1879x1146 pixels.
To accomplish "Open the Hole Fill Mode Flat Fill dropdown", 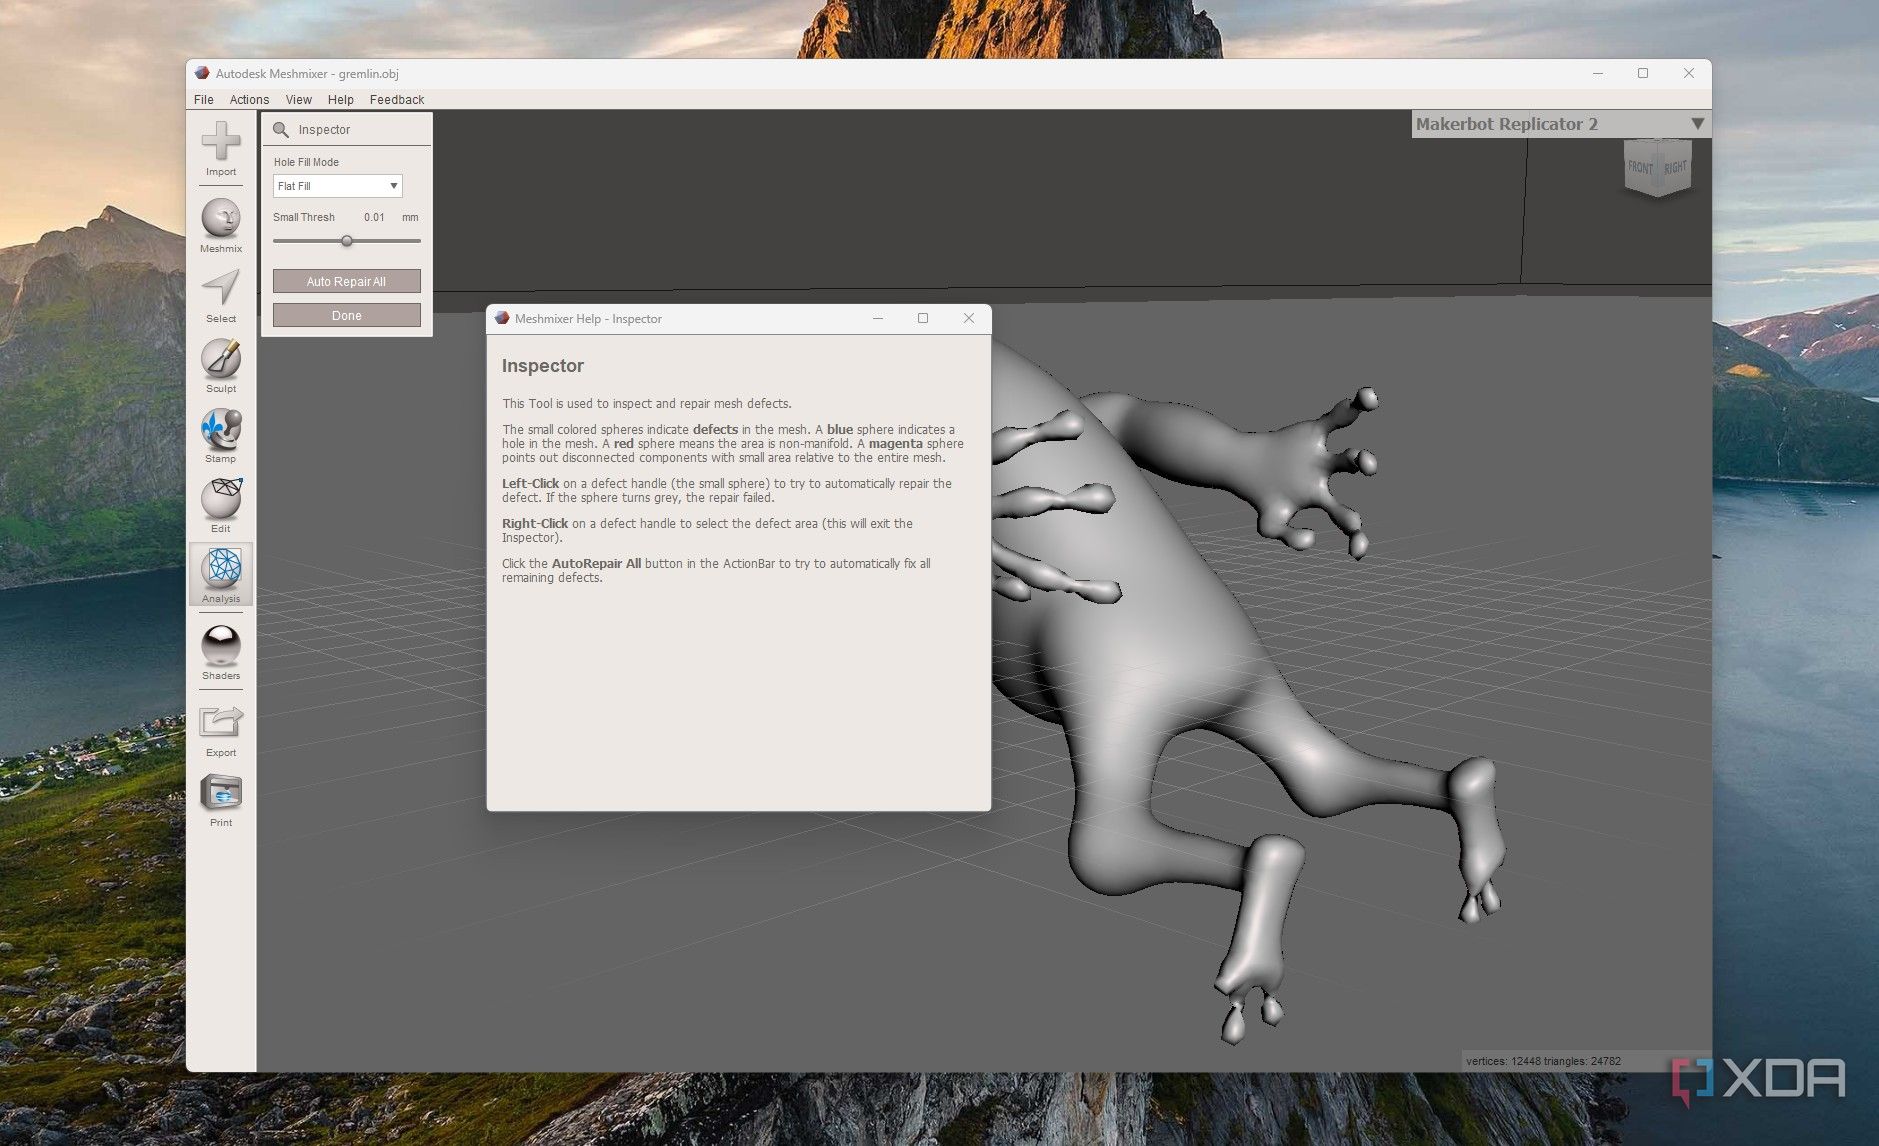I will tap(338, 186).
